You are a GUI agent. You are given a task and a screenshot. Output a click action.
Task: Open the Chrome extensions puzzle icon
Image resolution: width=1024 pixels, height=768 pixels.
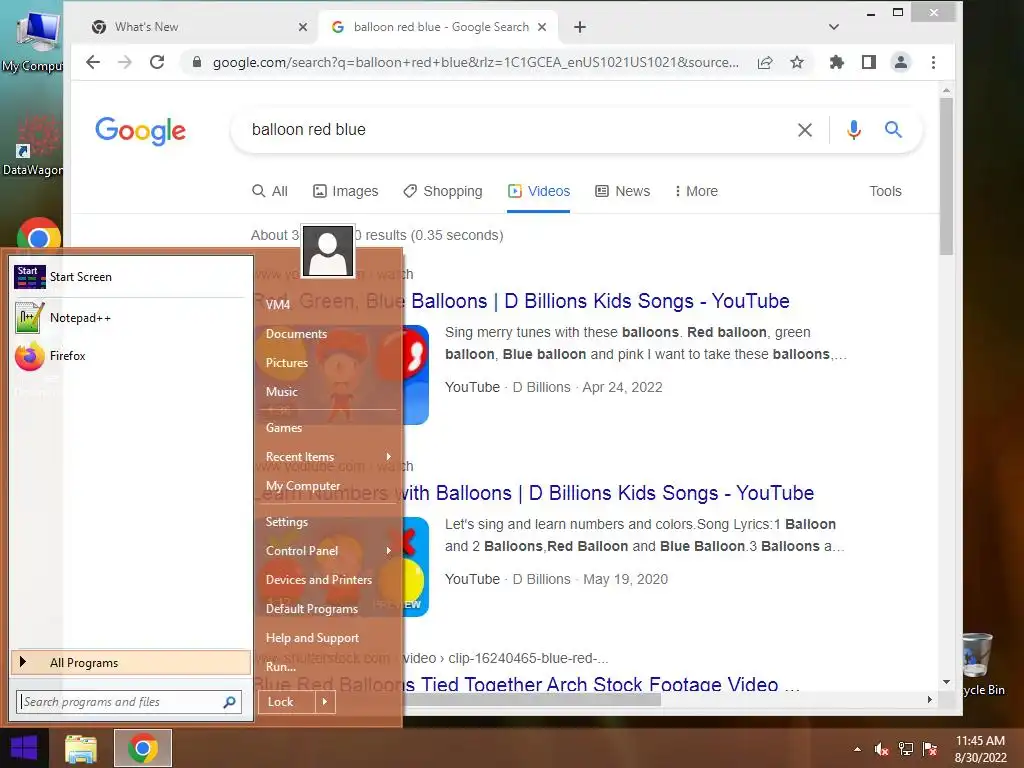(x=837, y=63)
